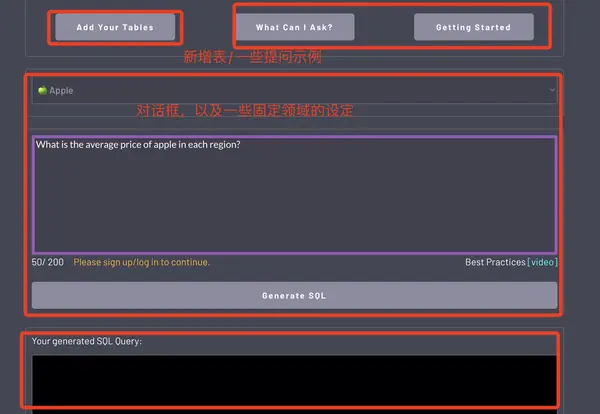This screenshot has width=600, height=414.
Task: Click the 50/ 200 character counter
Action: (x=47, y=262)
